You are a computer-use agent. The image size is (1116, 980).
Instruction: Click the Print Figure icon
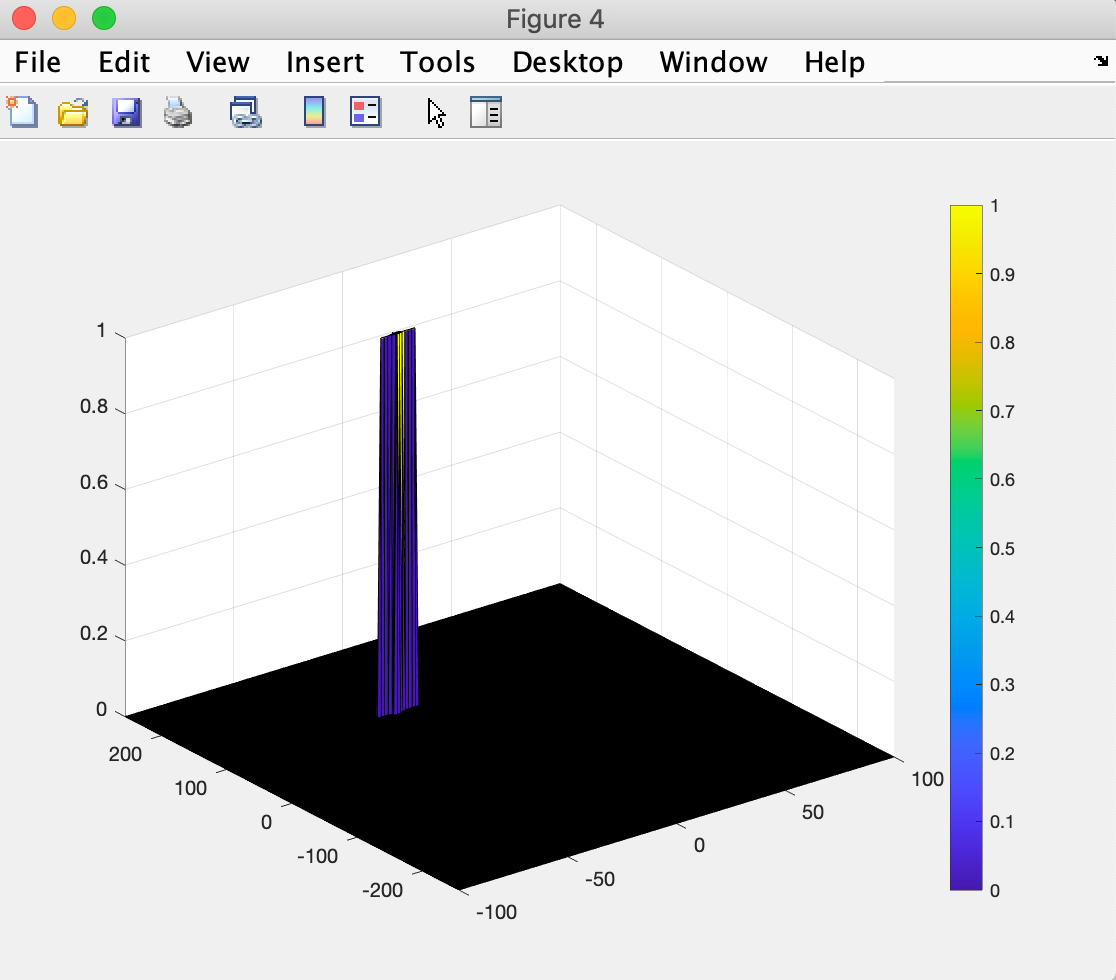tap(178, 112)
